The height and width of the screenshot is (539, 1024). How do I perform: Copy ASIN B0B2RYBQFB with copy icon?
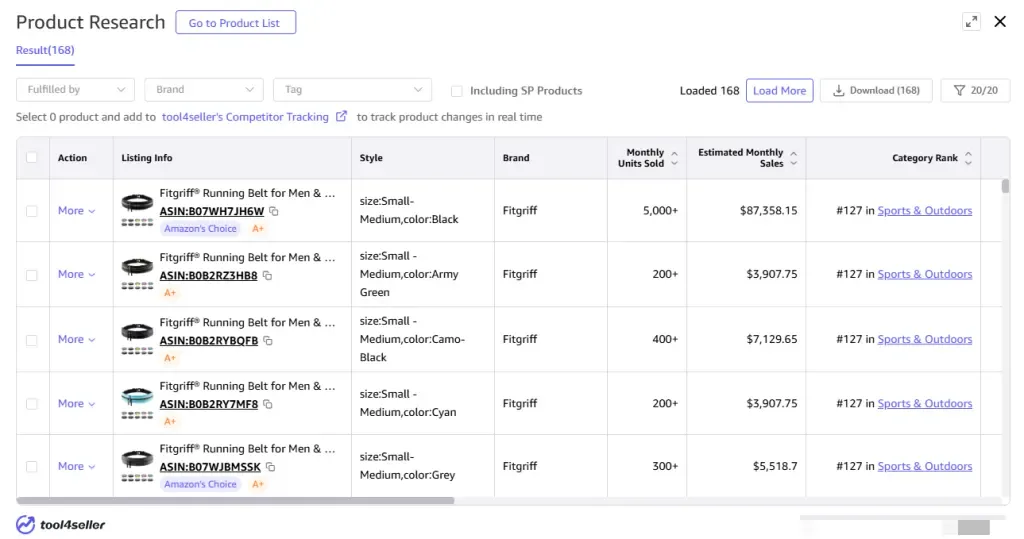(x=268, y=340)
